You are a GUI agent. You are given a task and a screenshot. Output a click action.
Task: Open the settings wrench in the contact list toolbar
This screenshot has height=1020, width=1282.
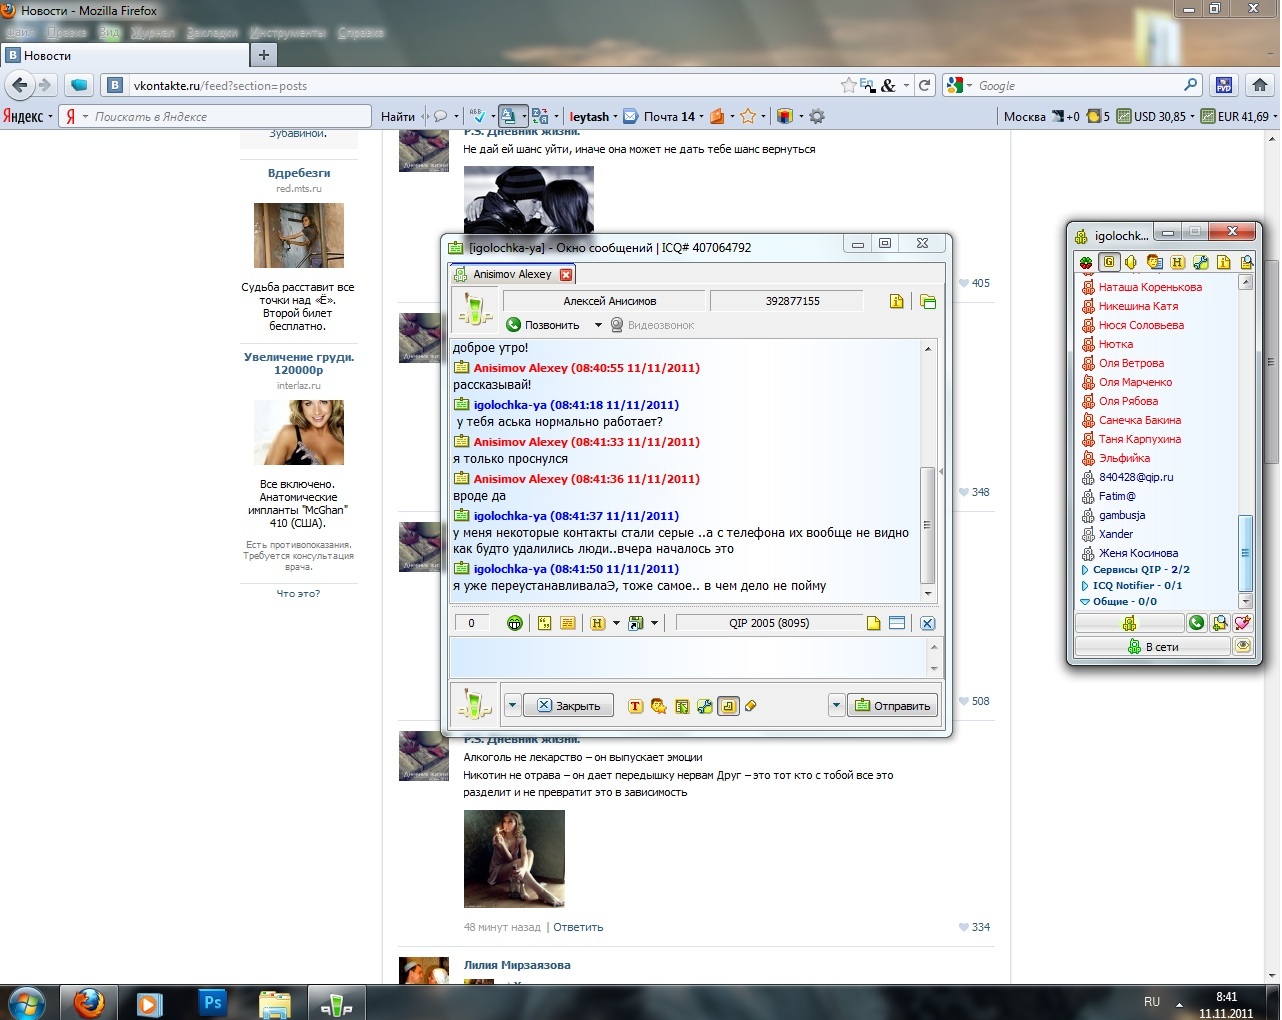tap(1200, 262)
